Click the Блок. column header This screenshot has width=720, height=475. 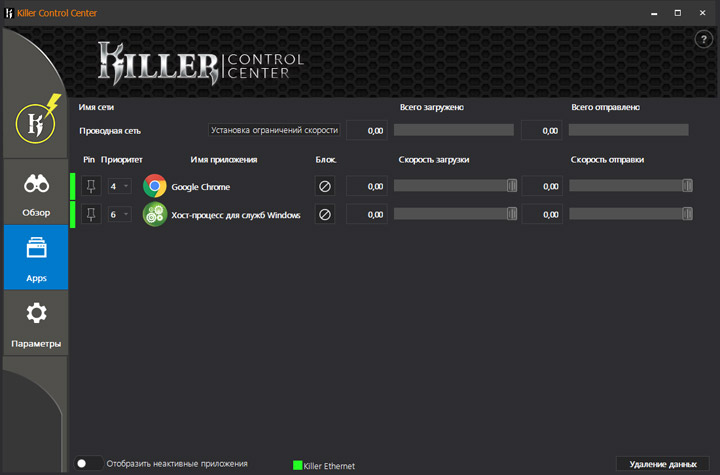click(326, 159)
